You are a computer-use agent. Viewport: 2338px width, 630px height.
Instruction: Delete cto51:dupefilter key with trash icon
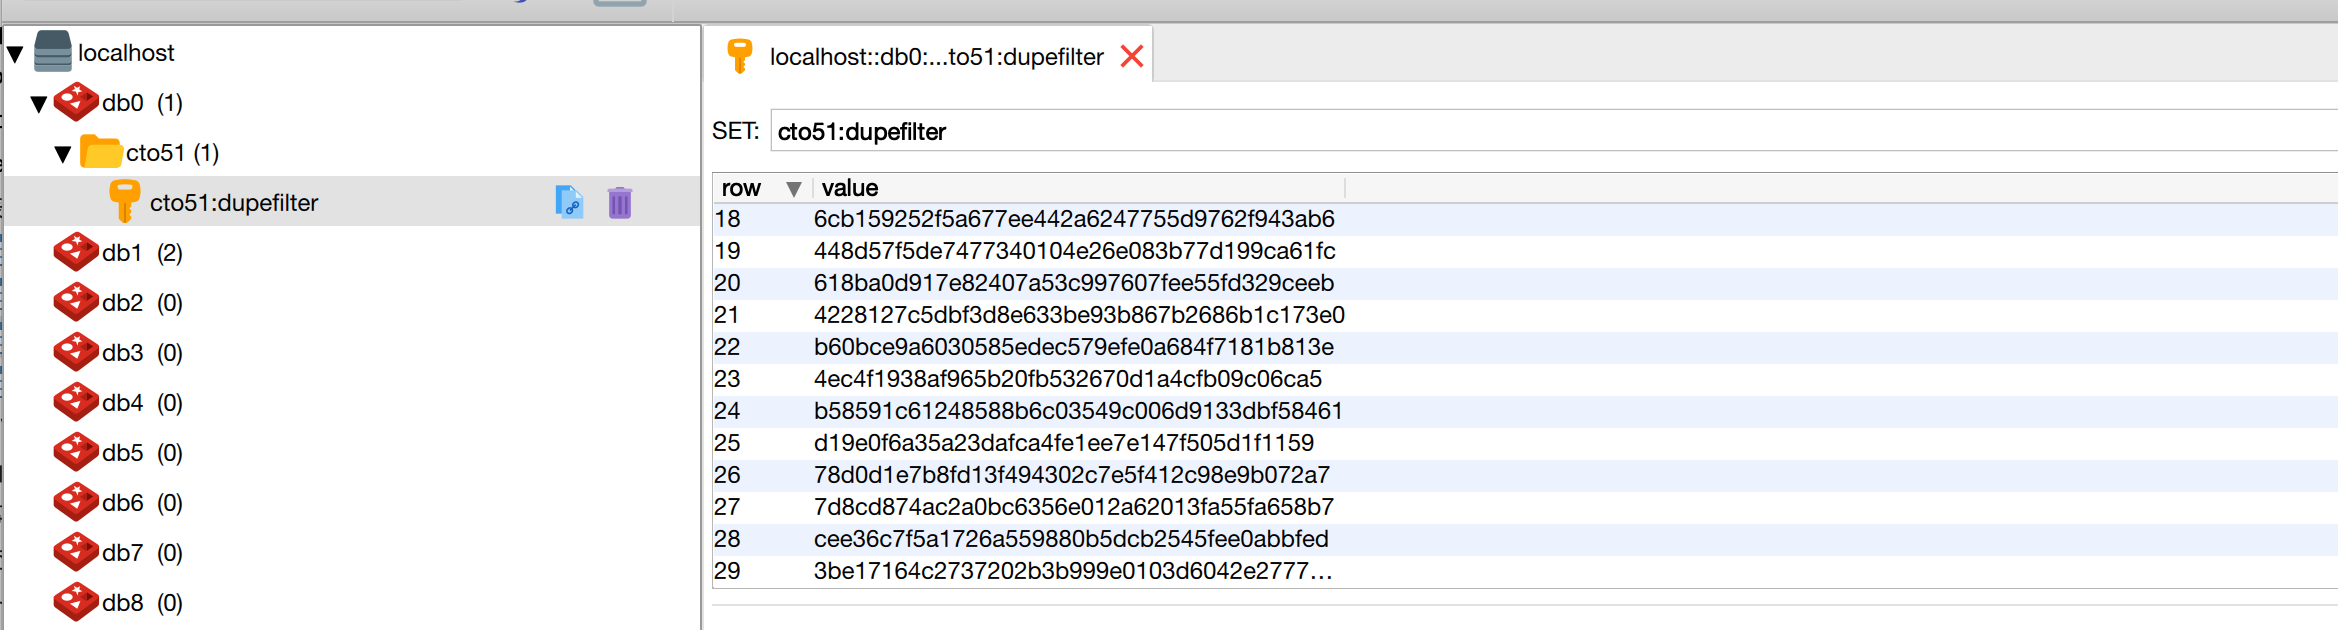[620, 202]
